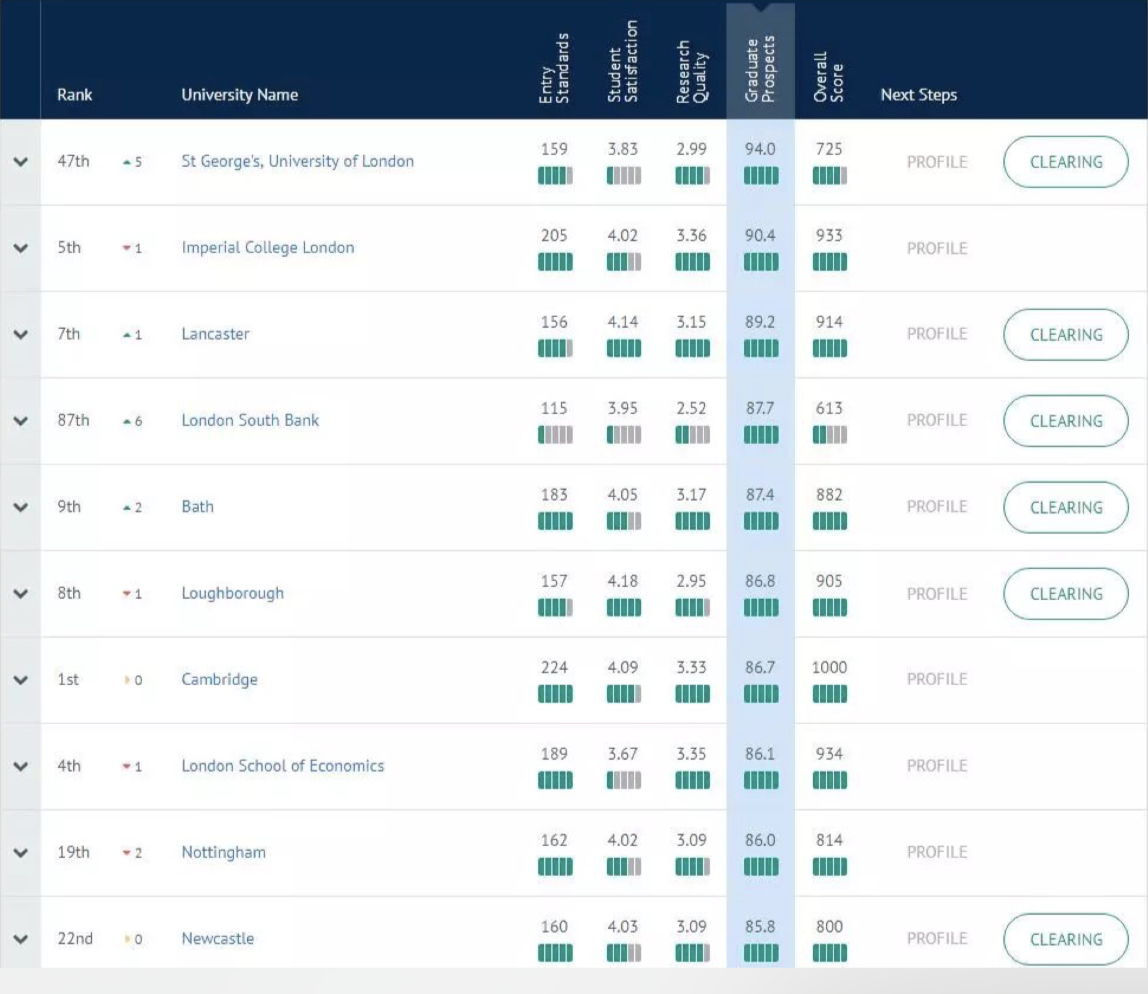The width and height of the screenshot is (1148, 994).
Task: Sort by Entry Standards column header
Action: 554,68
